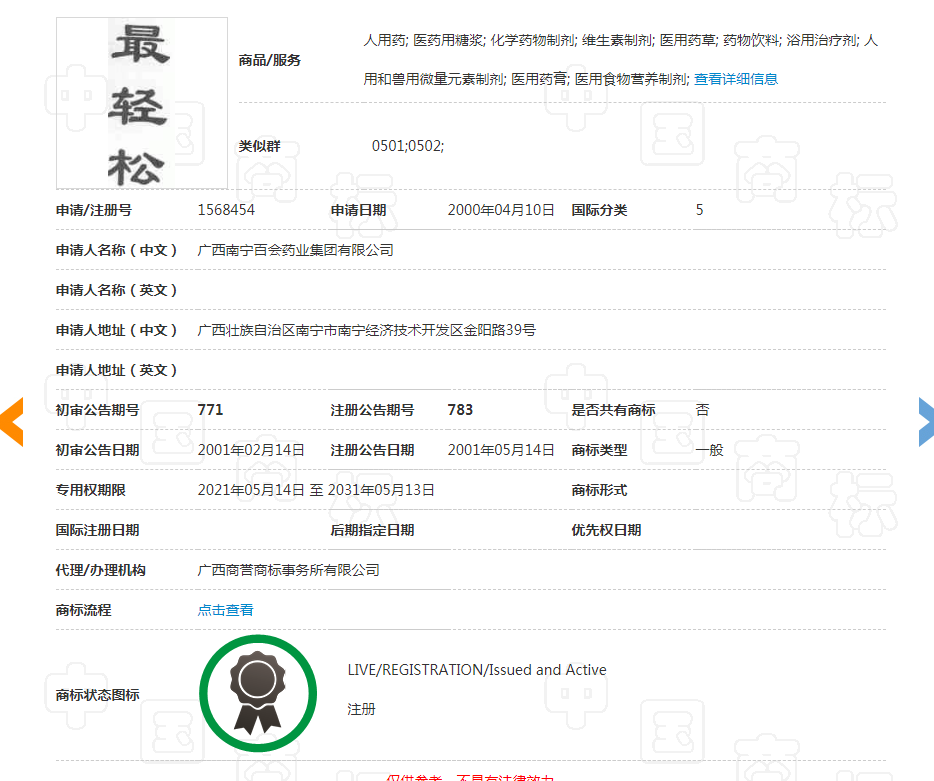This screenshot has height=781, width=934.
Task: Select the 申请日期 label
Action: tap(359, 210)
